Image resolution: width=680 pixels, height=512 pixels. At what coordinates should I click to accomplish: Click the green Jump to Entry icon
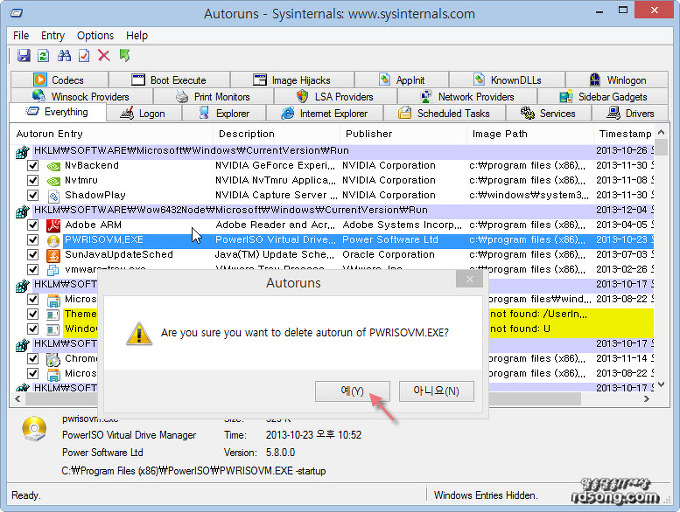point(125,56)
